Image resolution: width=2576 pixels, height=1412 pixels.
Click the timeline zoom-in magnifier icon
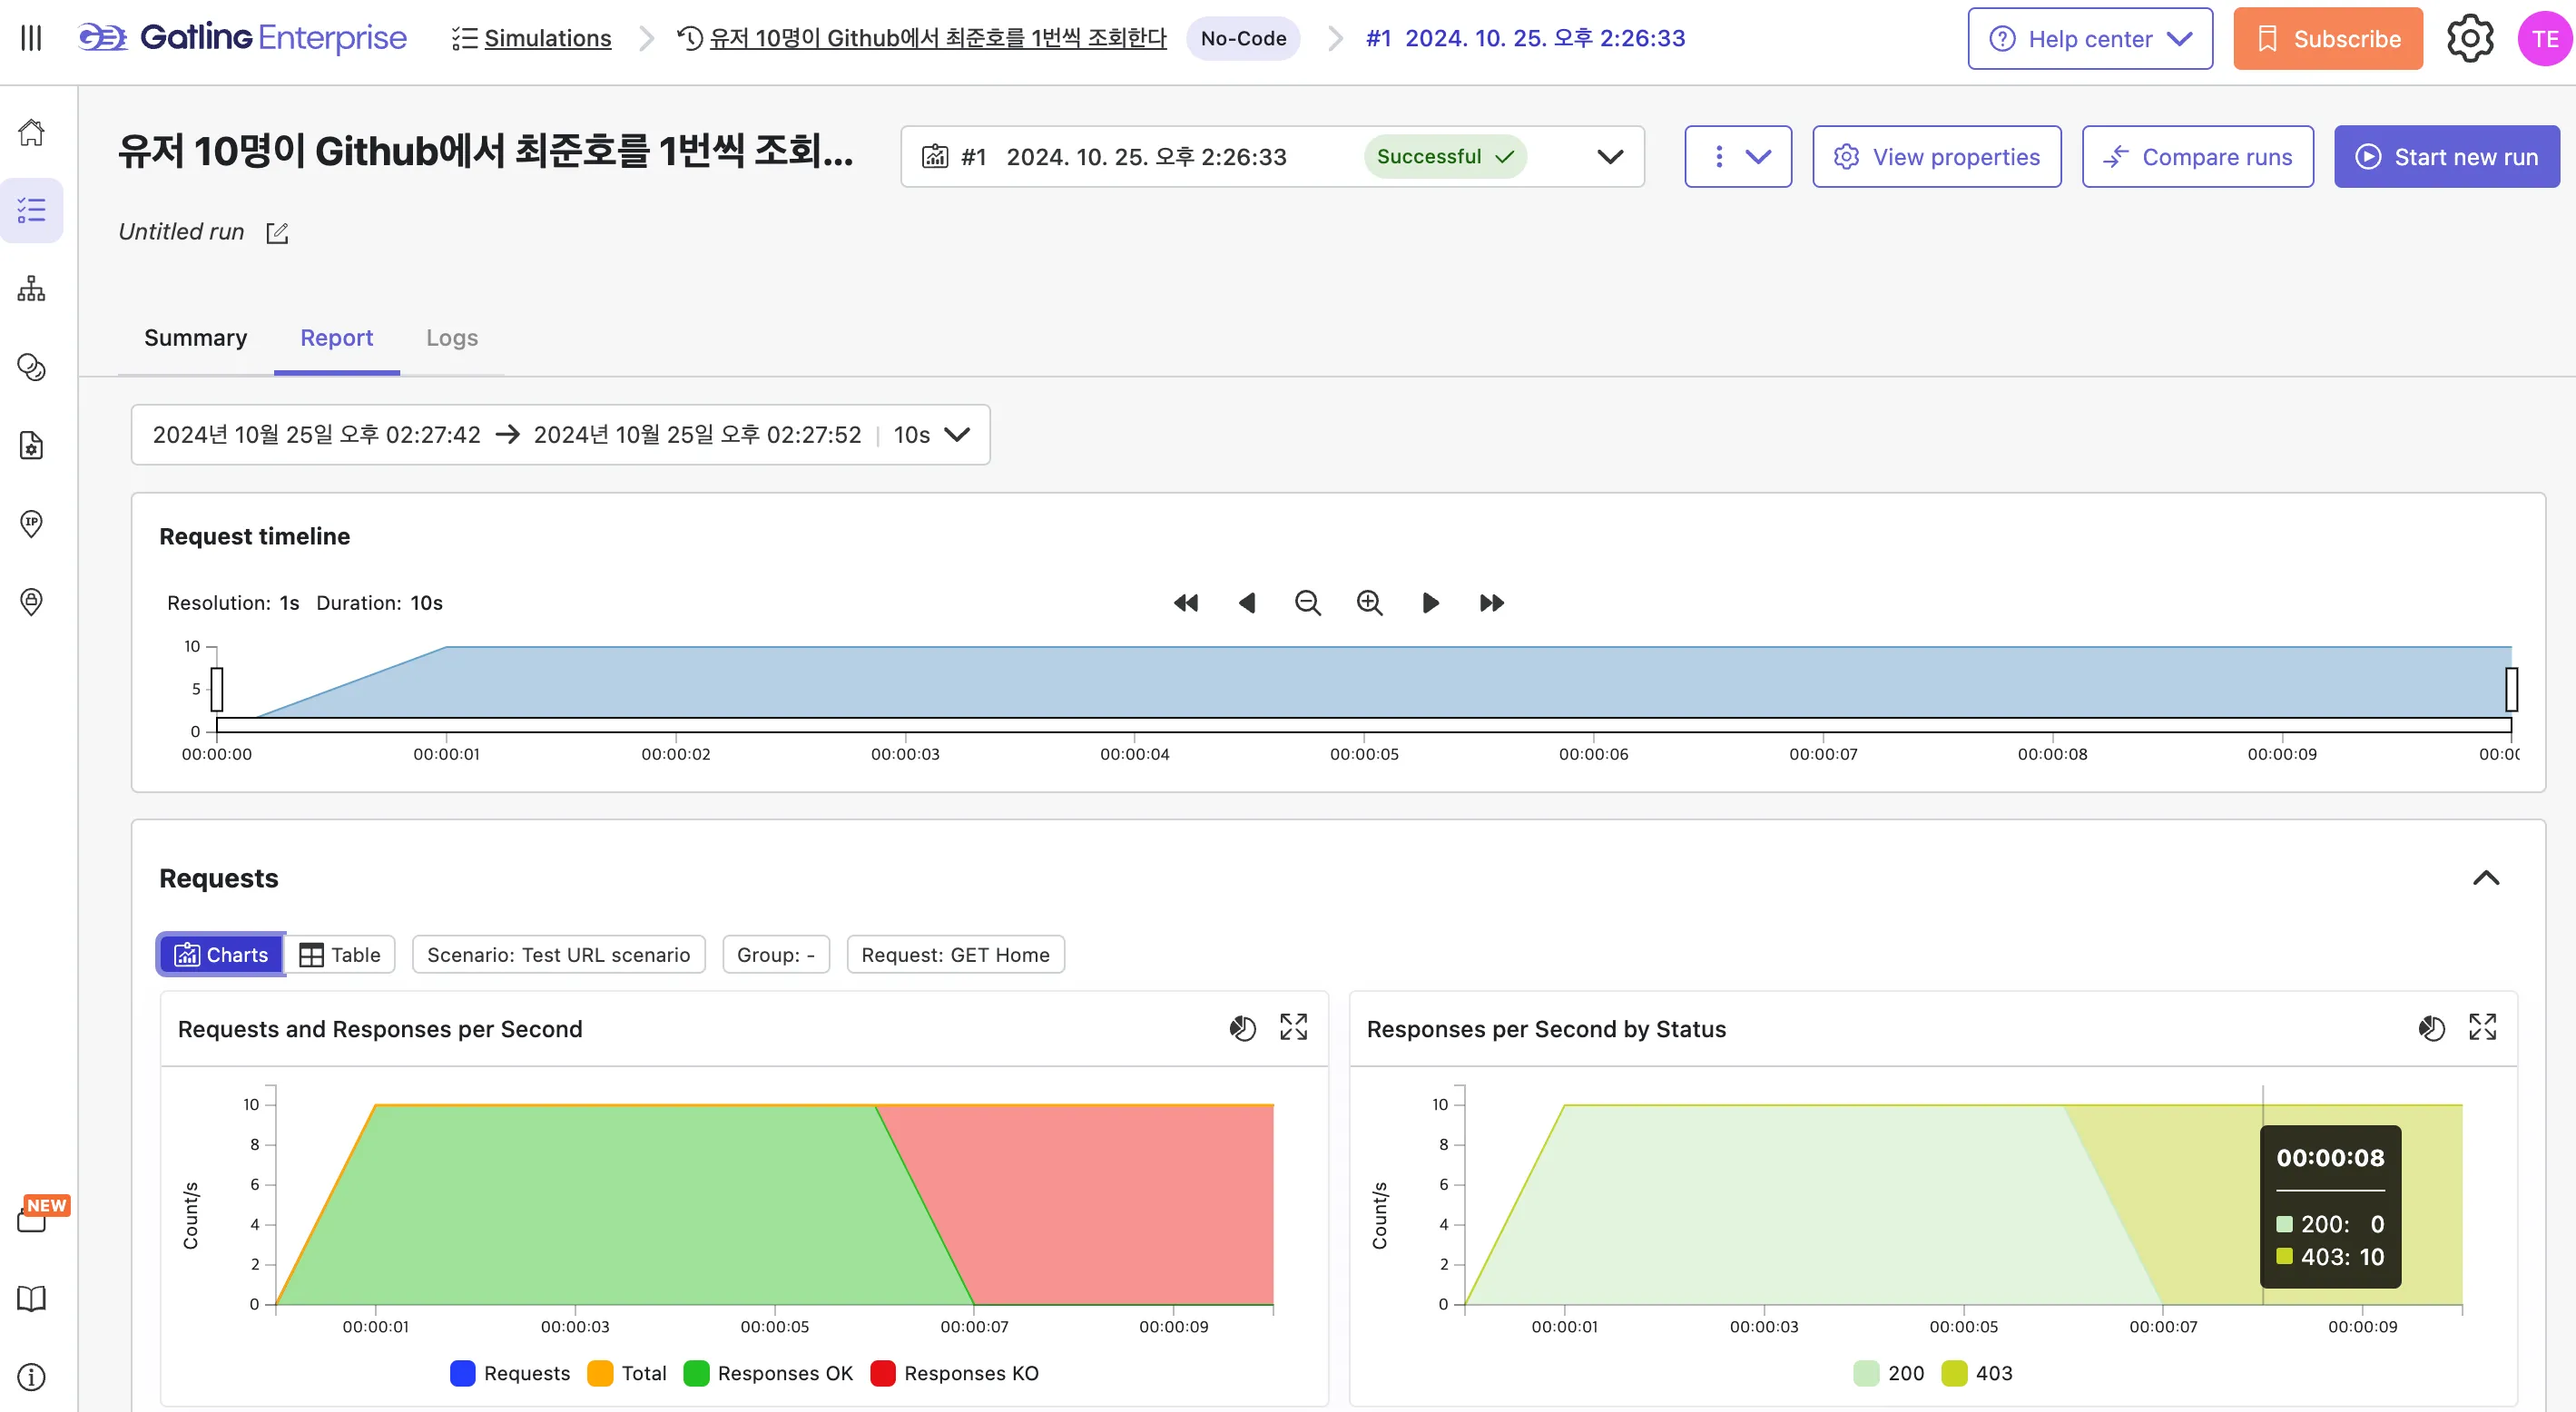[x=1369, y=603]
